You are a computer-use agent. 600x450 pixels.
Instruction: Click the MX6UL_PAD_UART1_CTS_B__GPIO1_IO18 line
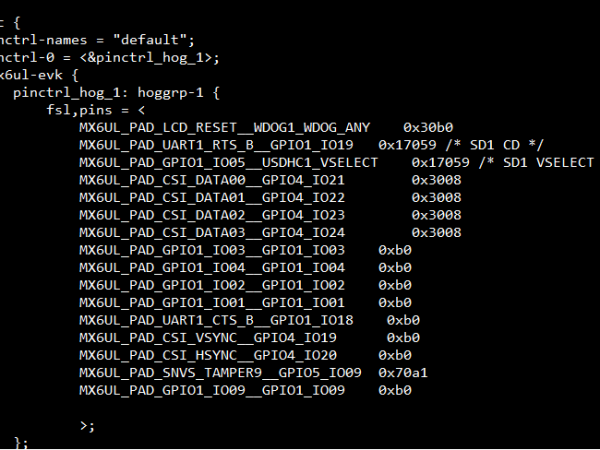[x=216, y=320]
